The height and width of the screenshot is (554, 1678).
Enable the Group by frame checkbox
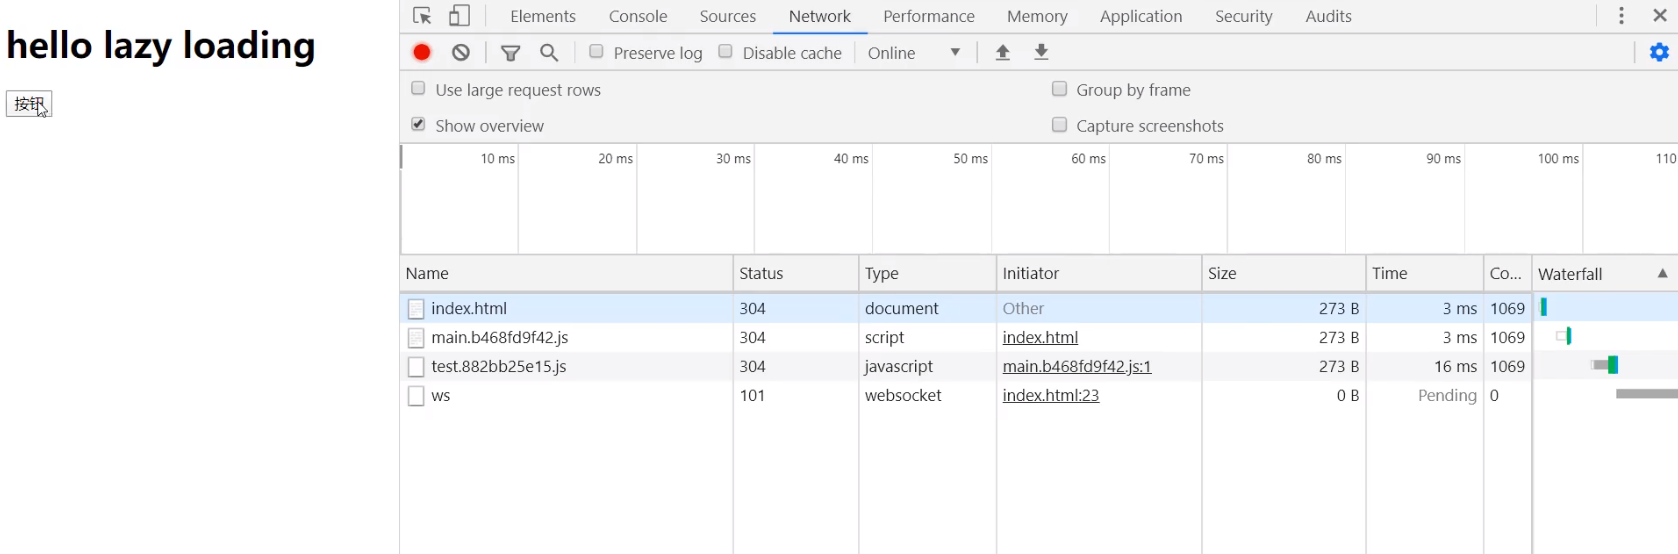[1059, 88]
